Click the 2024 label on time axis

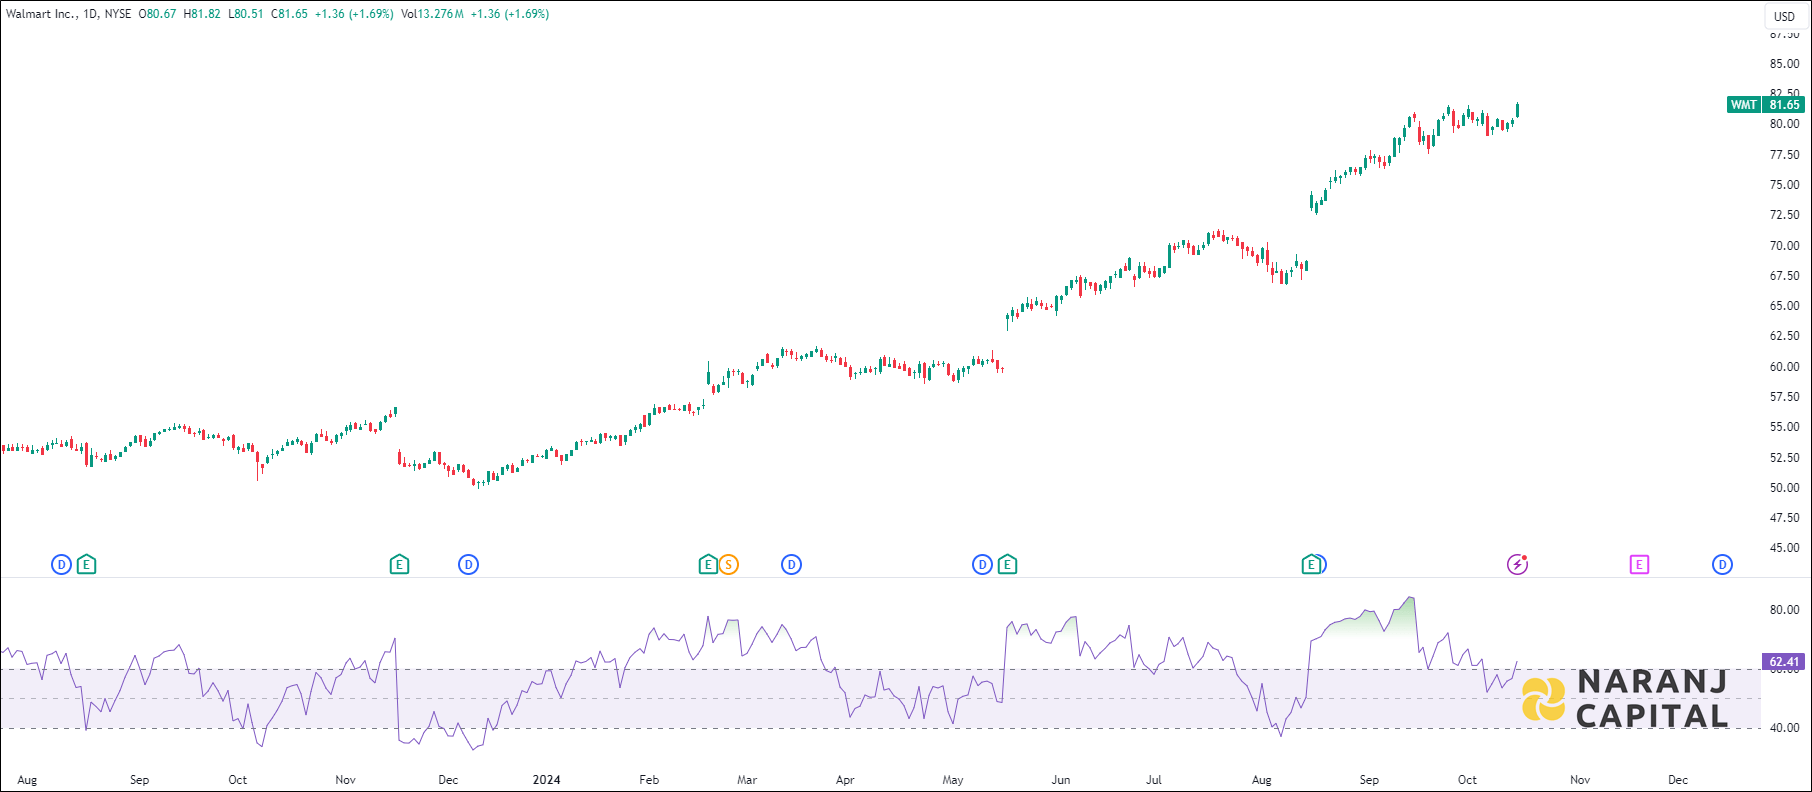(x=546, y=780)
